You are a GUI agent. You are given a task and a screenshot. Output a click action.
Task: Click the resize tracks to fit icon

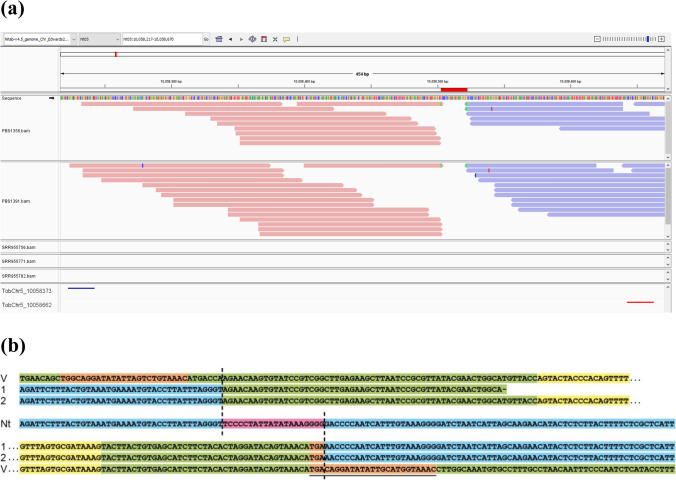pos(275,39)
